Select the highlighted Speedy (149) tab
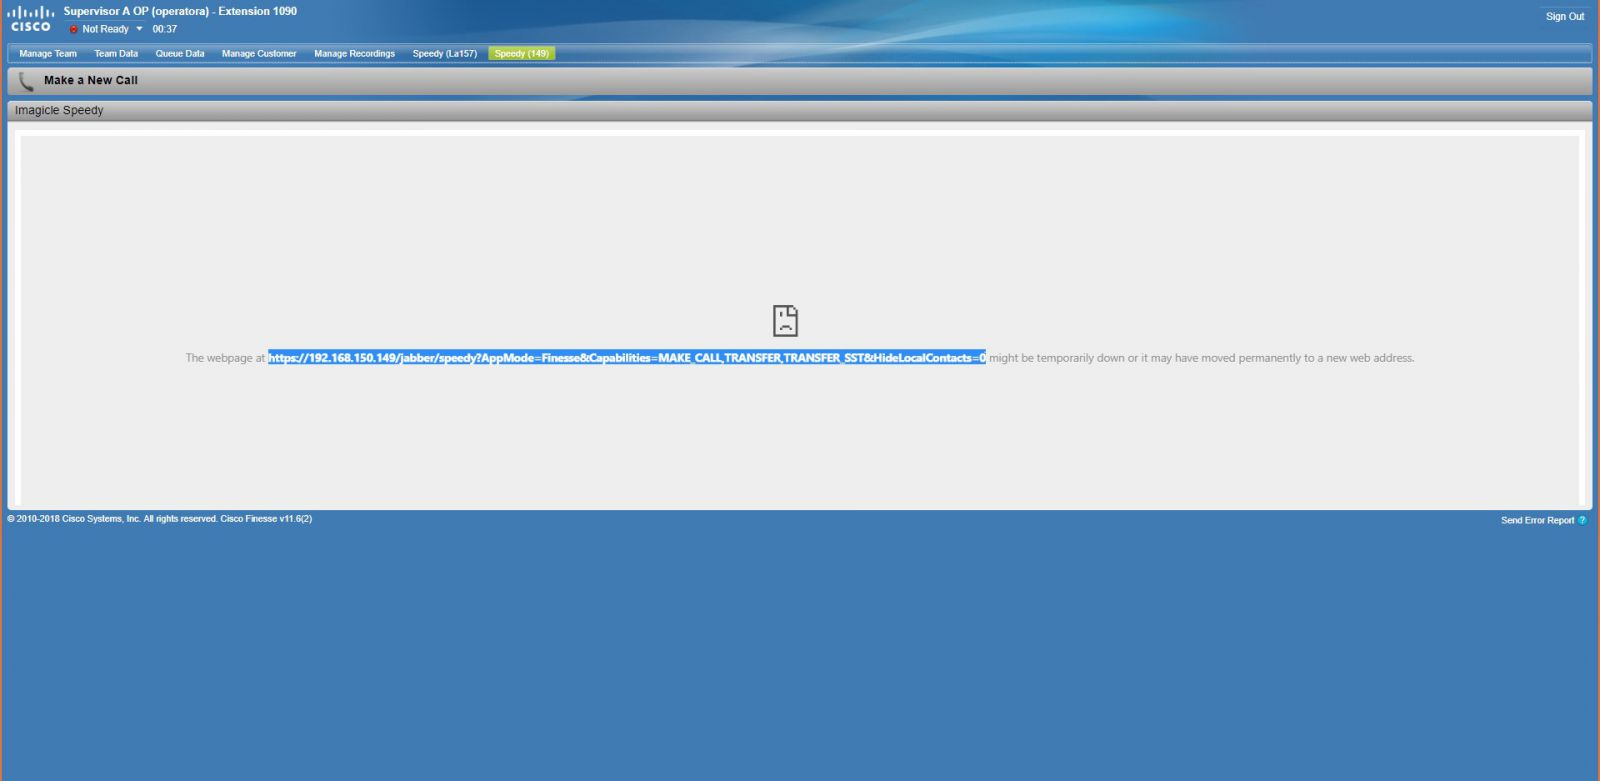 [521, 54]
